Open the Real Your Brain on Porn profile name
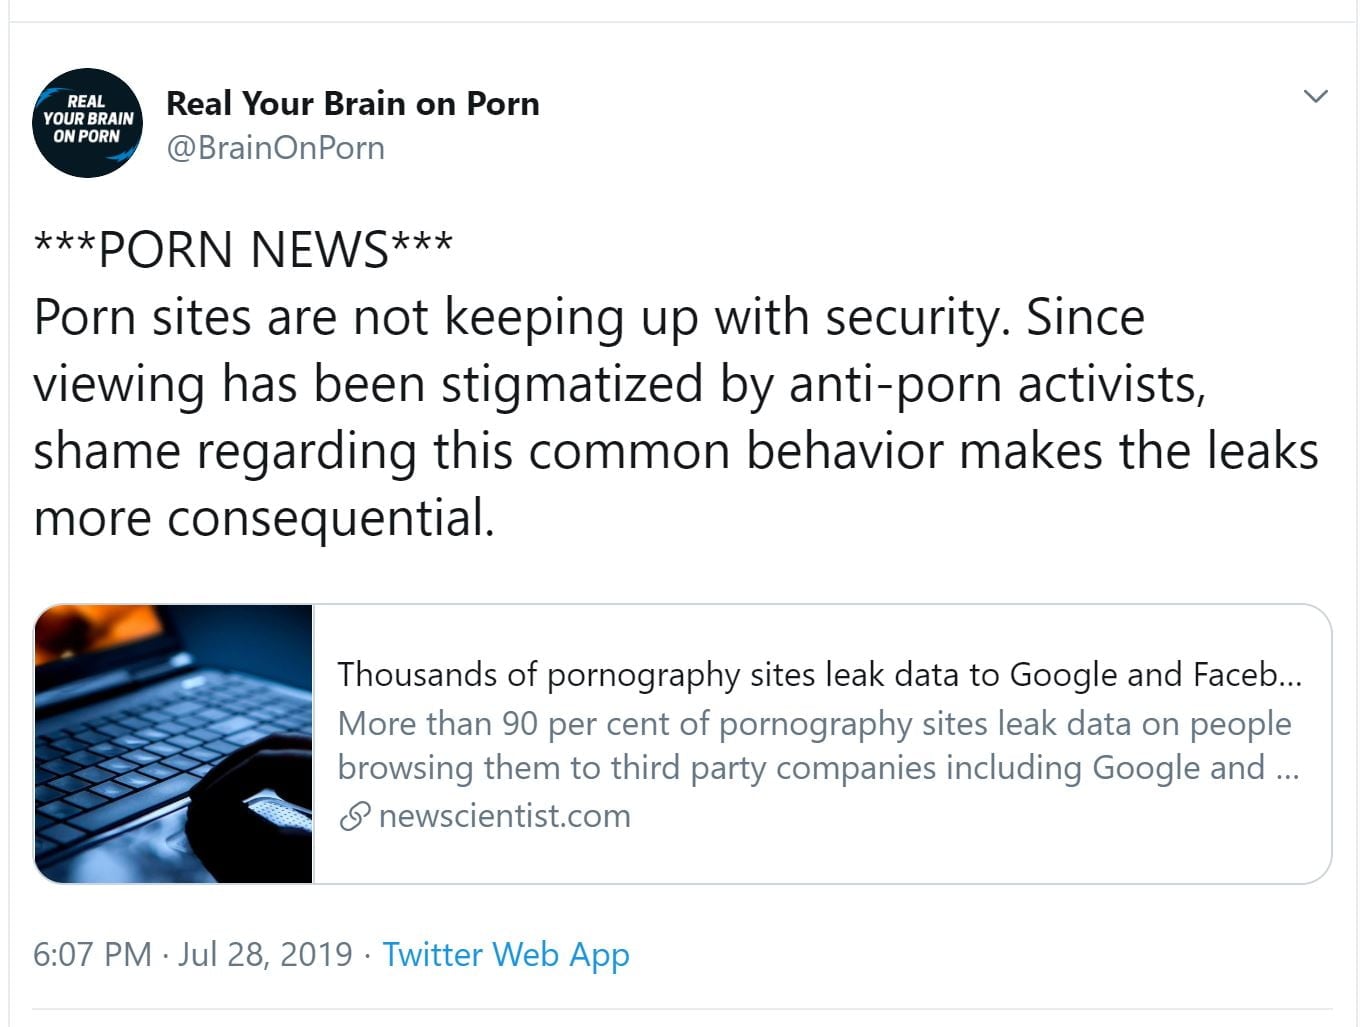The height and width of the screenshot is (1027, 1366). [352, 103]
